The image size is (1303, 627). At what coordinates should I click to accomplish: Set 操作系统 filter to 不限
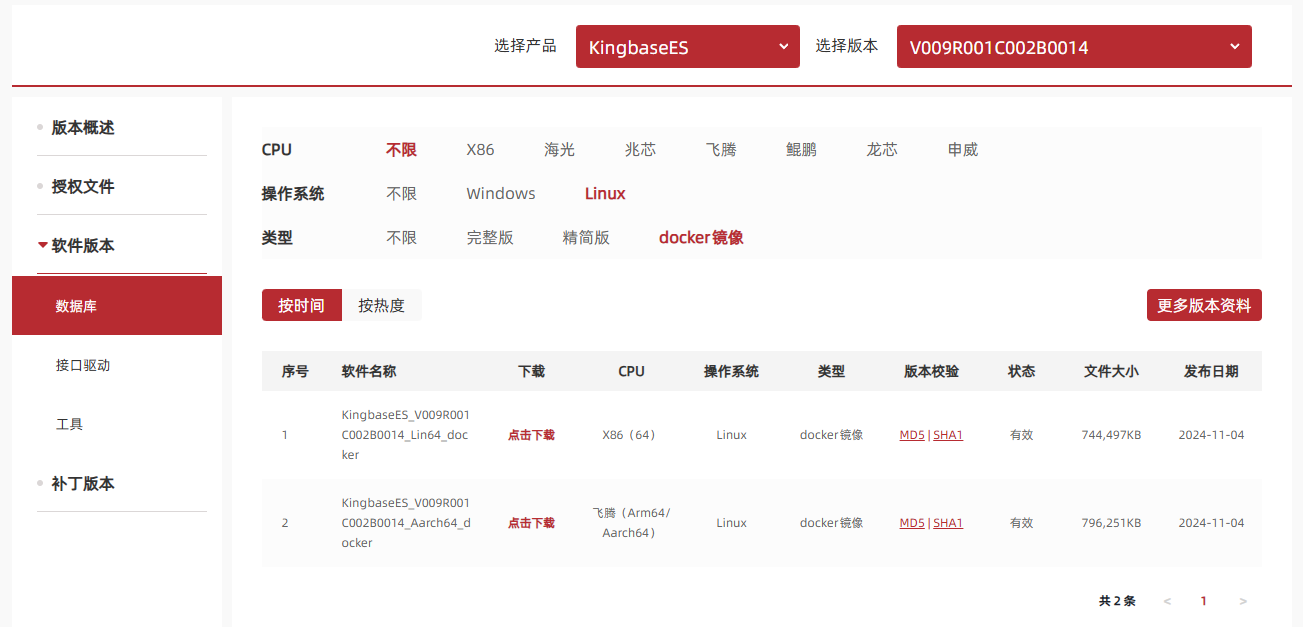[x=401, y=194]
